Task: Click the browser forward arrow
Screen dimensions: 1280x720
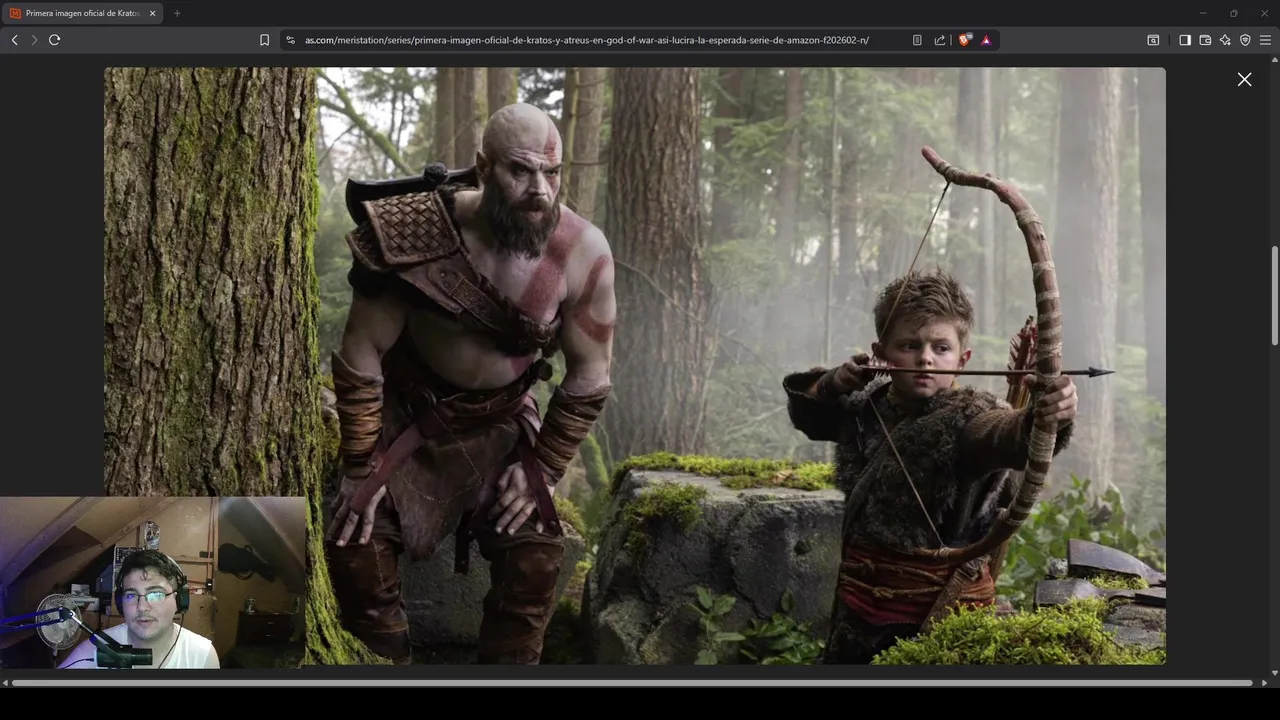Action: pos(34,40)
